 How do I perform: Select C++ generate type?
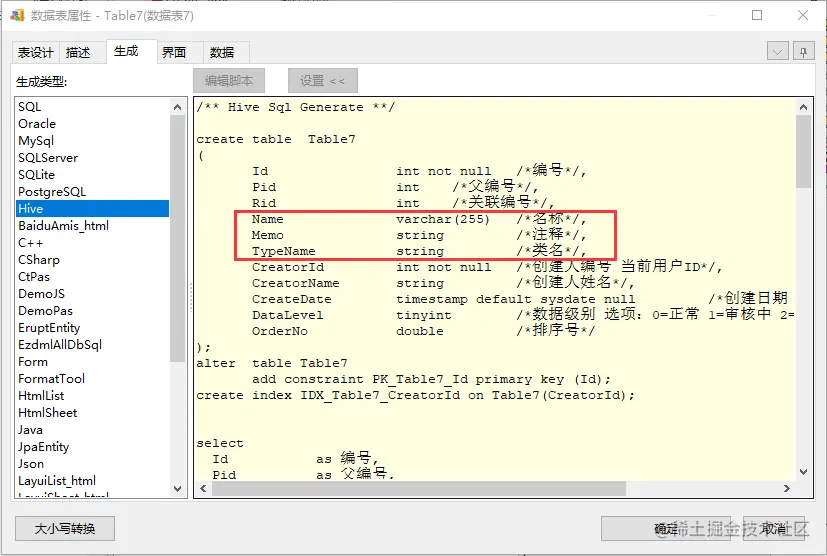point(92,243)
